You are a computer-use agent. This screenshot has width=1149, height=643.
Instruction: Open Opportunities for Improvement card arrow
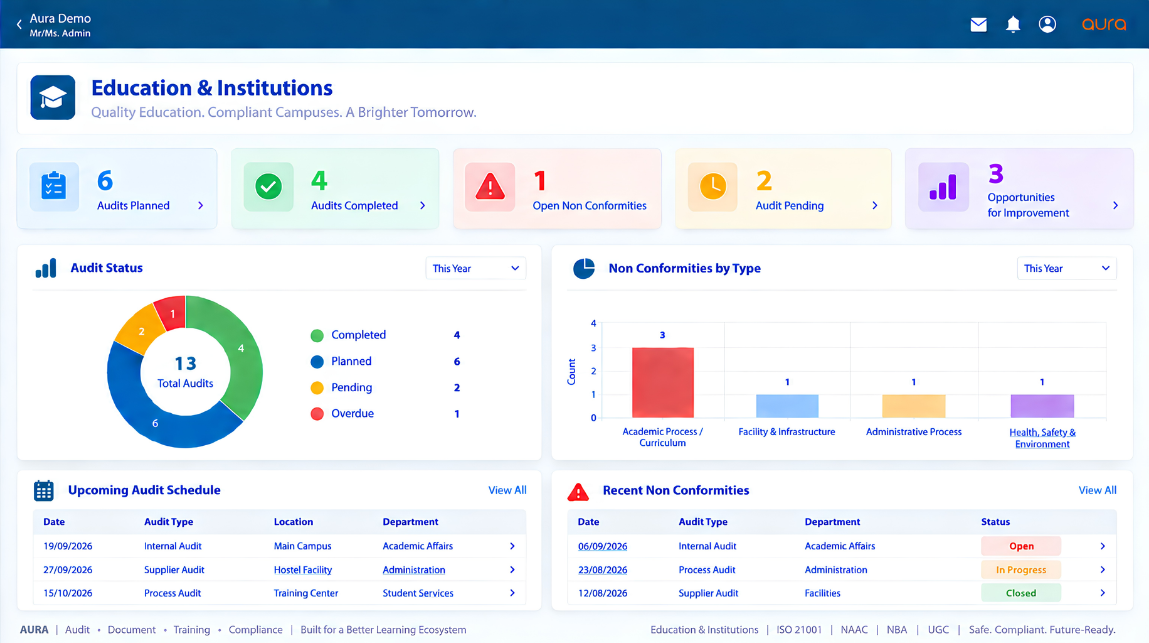click(x=1115, y=206)
